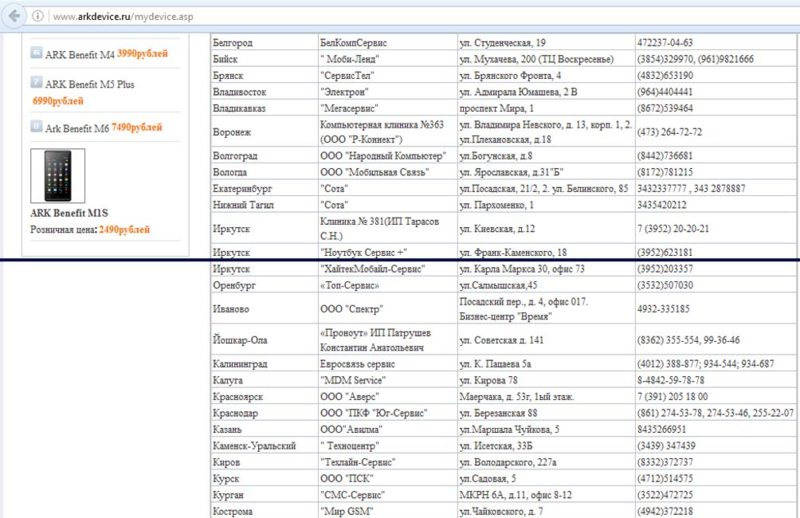
Task: Select the Владивосток city cell
Action: click(264, 92)
